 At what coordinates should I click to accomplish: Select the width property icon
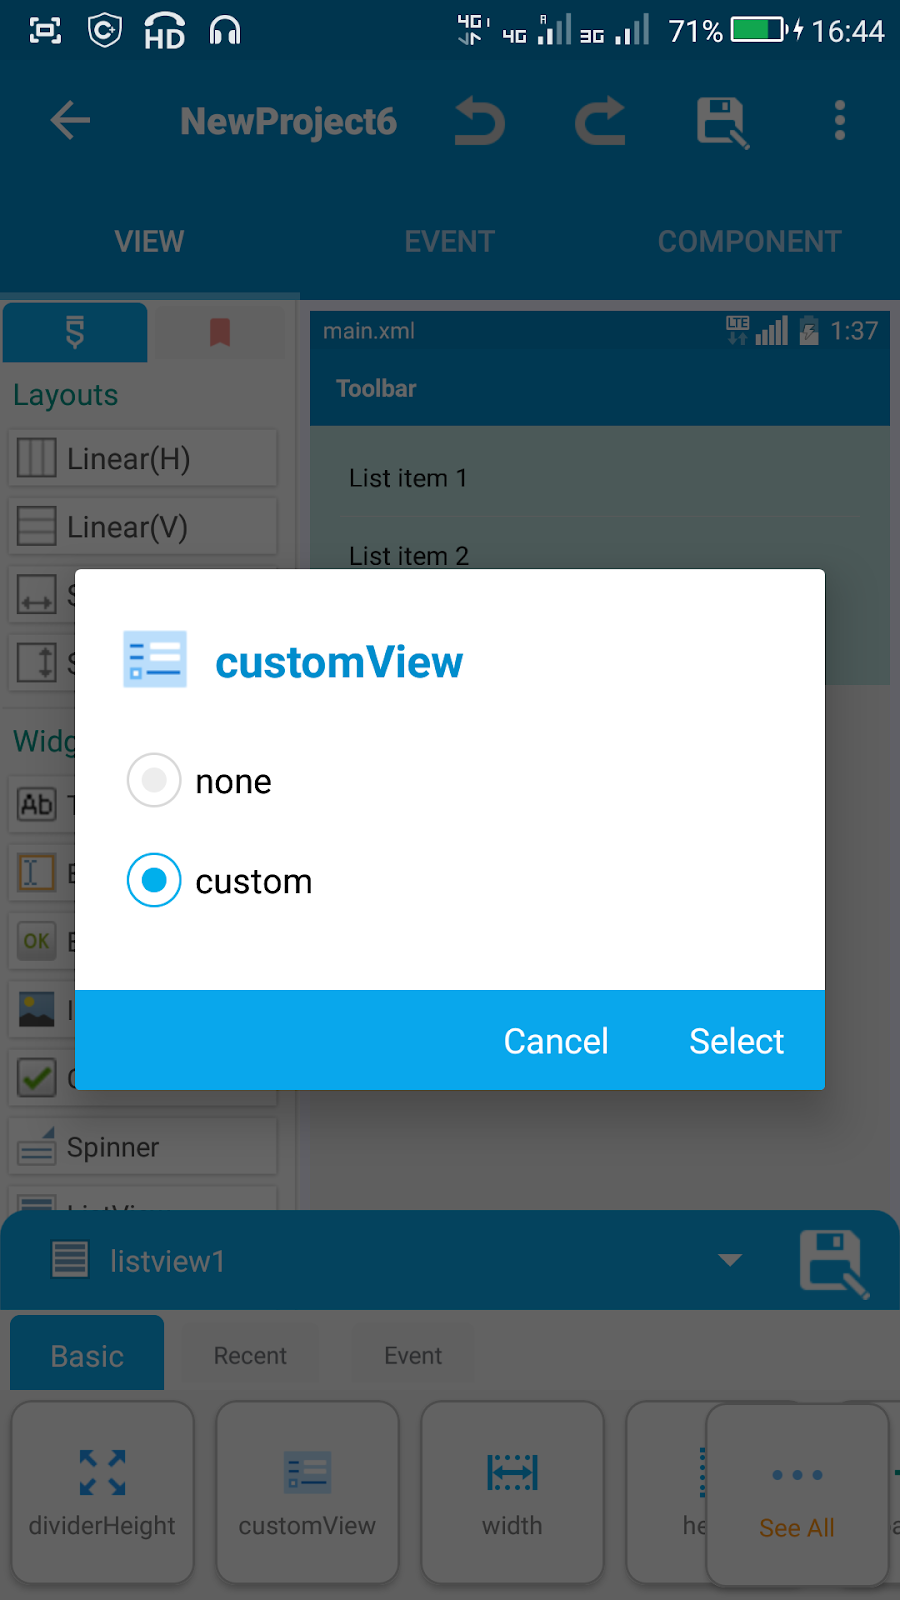pos(512,1490)
